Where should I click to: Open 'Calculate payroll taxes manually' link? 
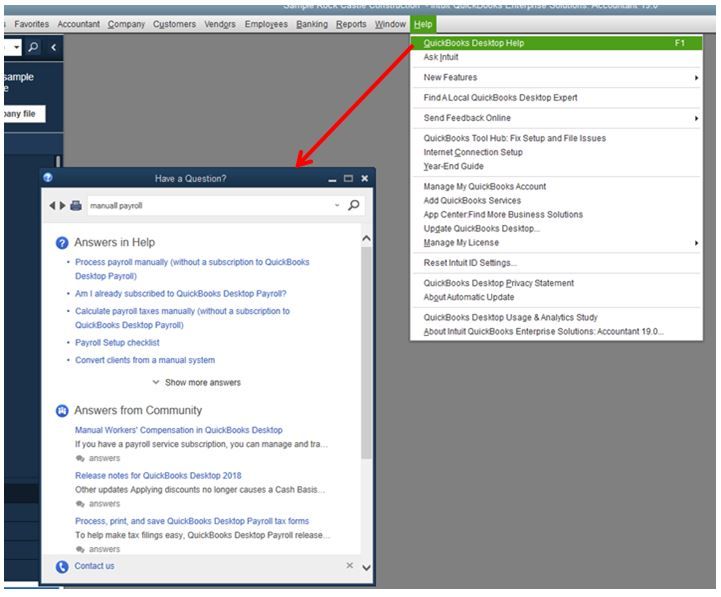[183, 318]
